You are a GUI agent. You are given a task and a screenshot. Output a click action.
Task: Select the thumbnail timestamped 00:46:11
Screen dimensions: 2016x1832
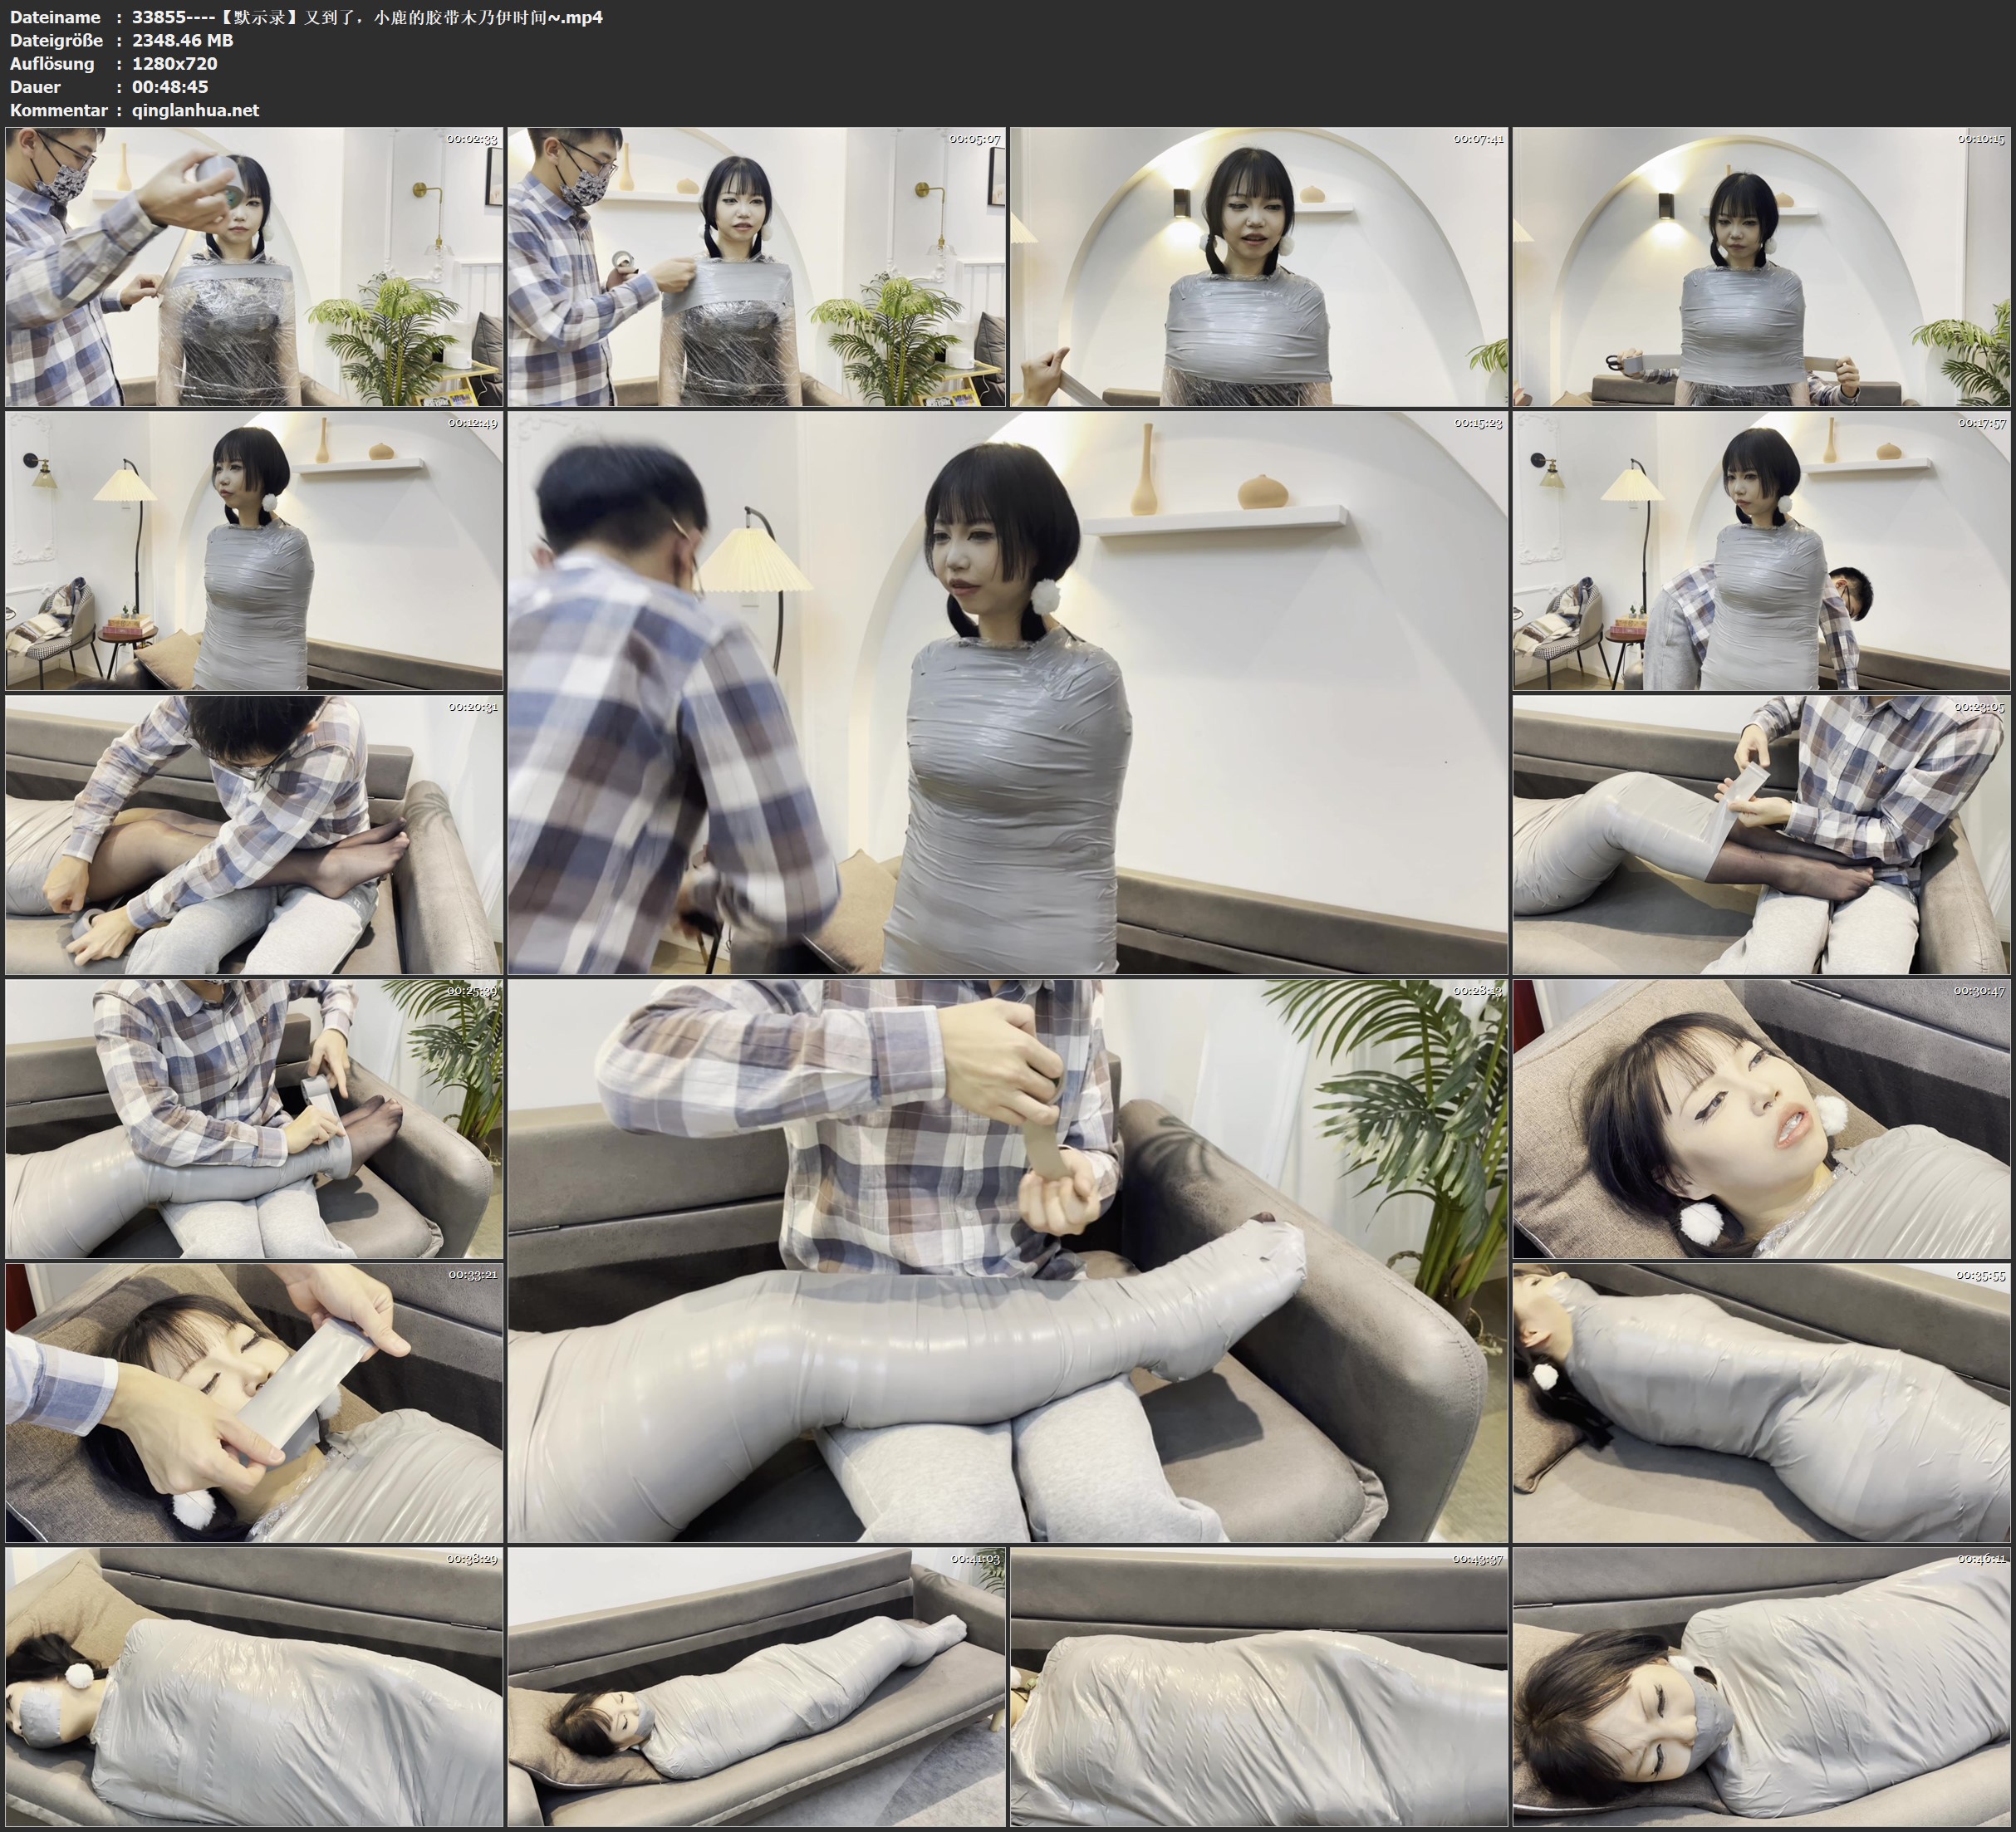point(1762,1687)
